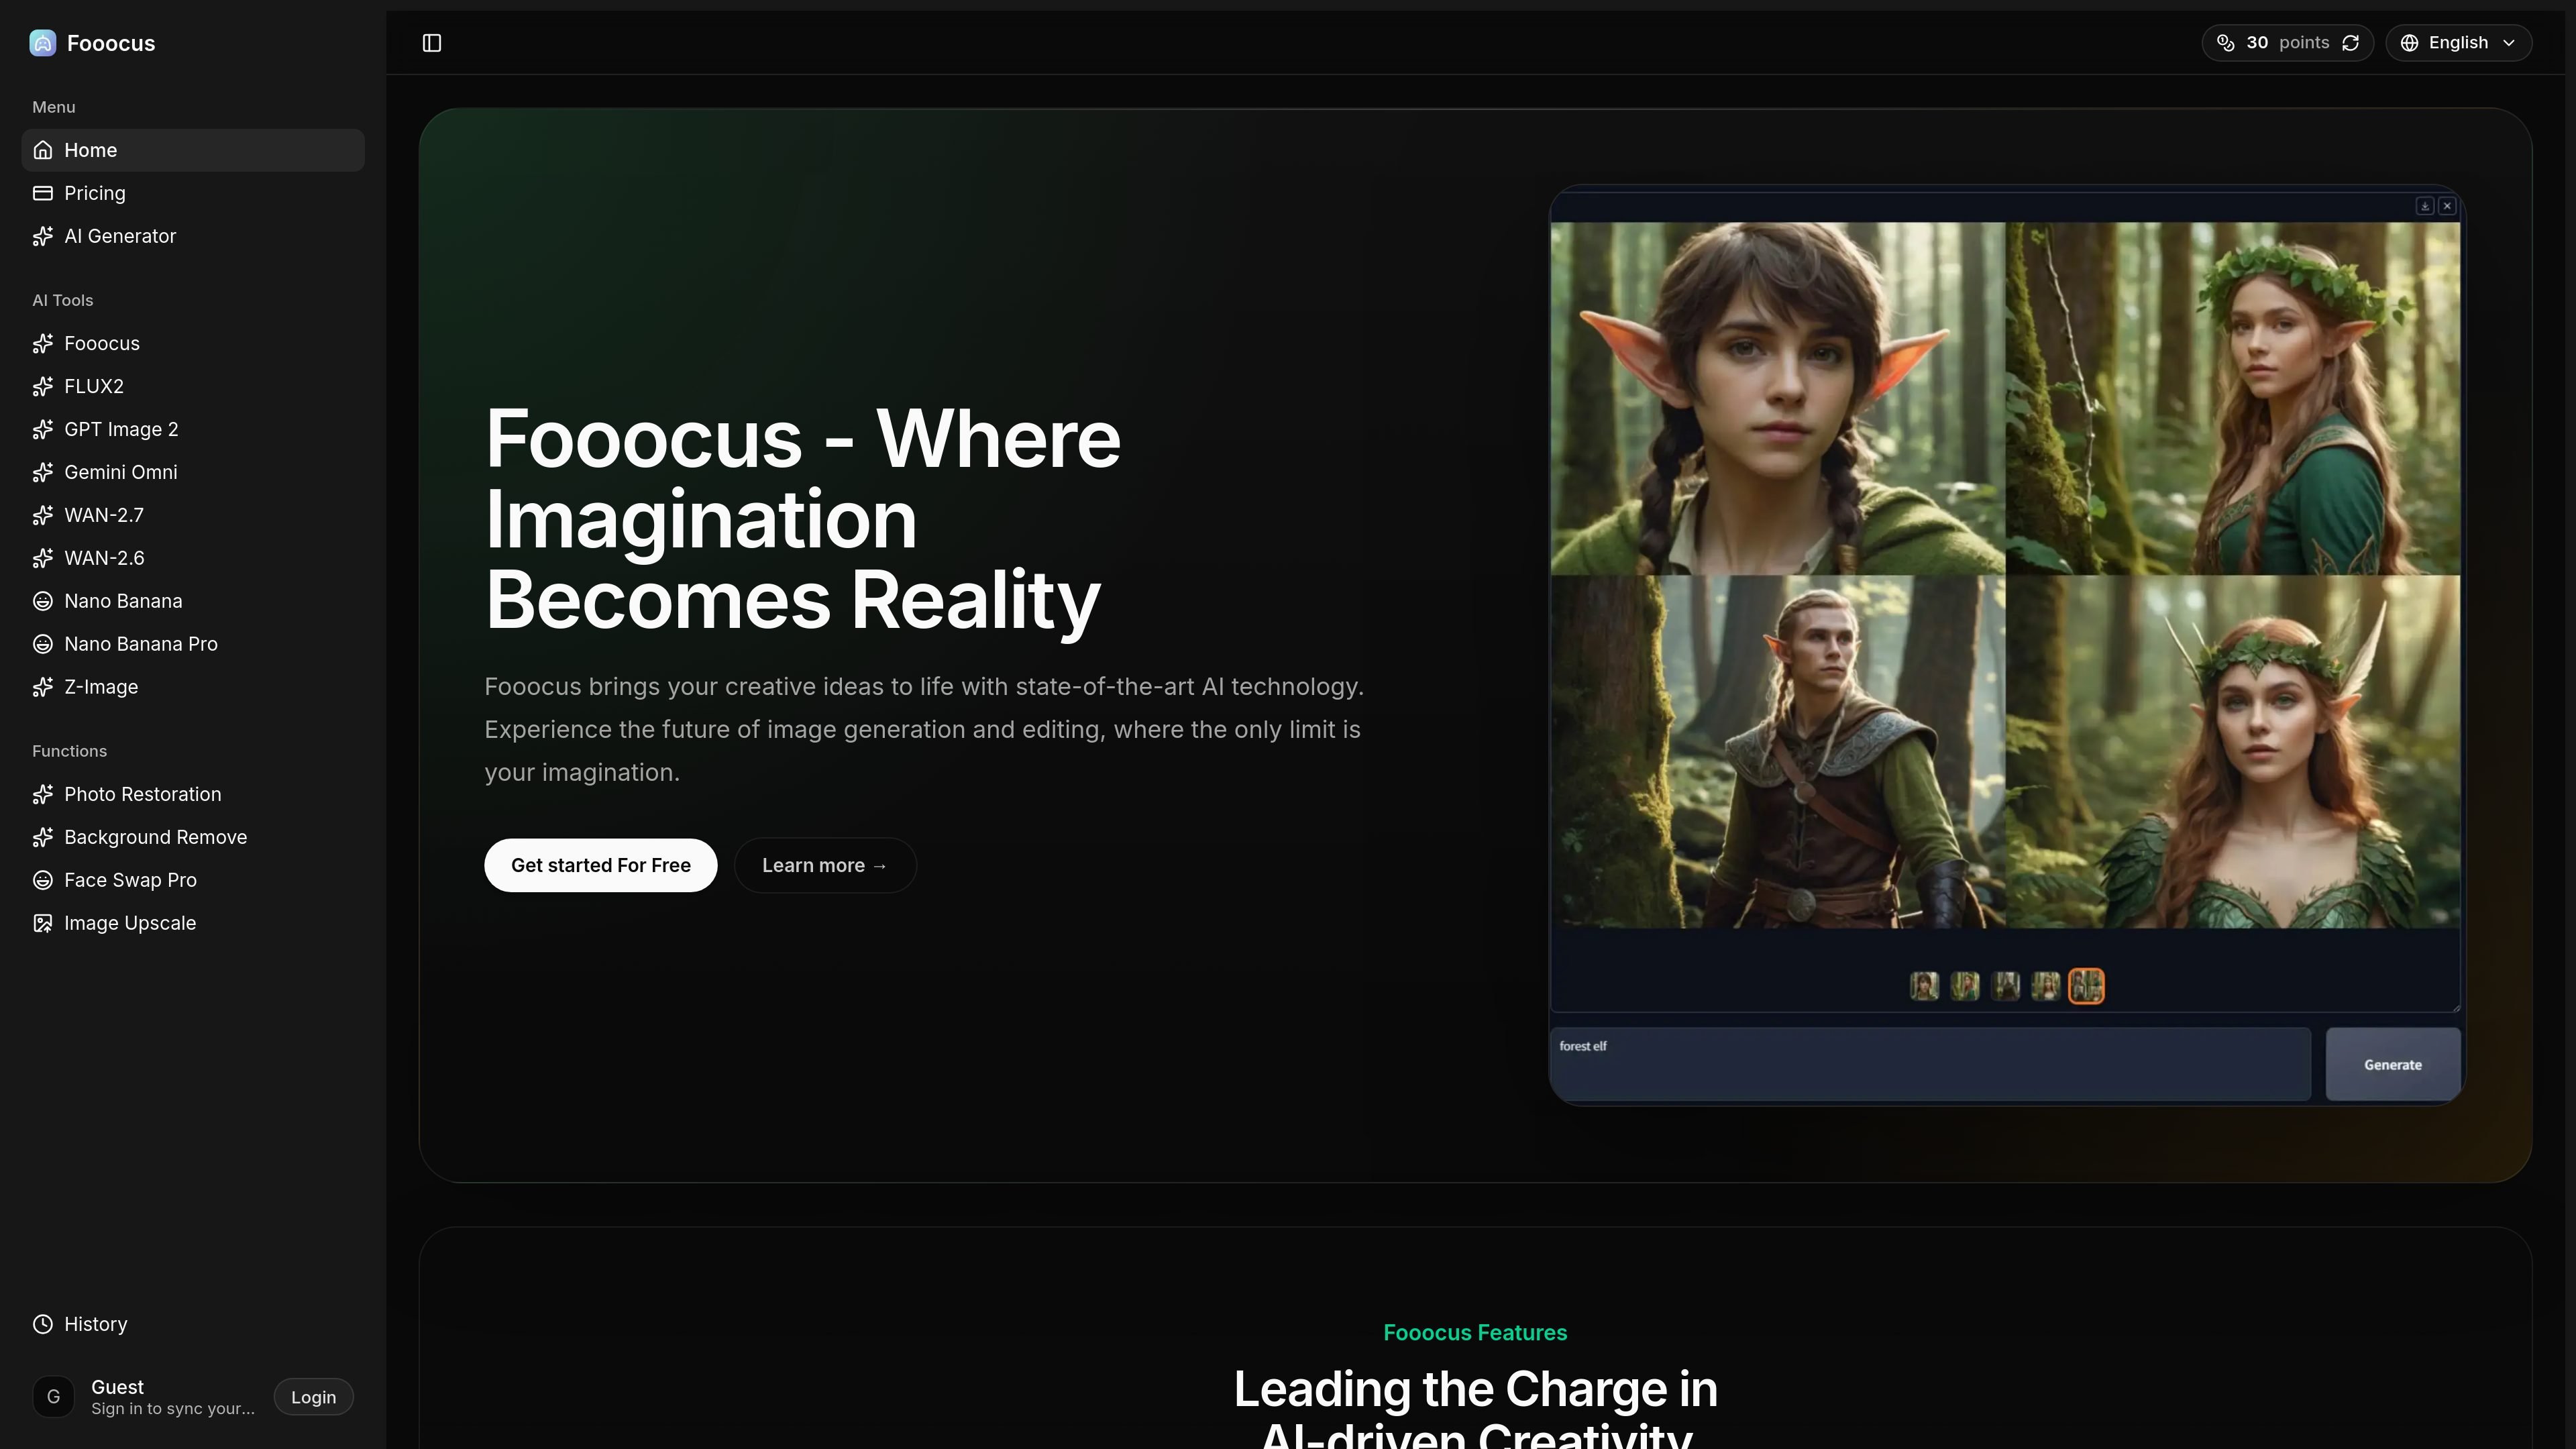This screenshot has height=1449, width=2576.
Task: Click the paragraph starting "Fooocus brings your creative ideas"
Action: coord(924,729)
